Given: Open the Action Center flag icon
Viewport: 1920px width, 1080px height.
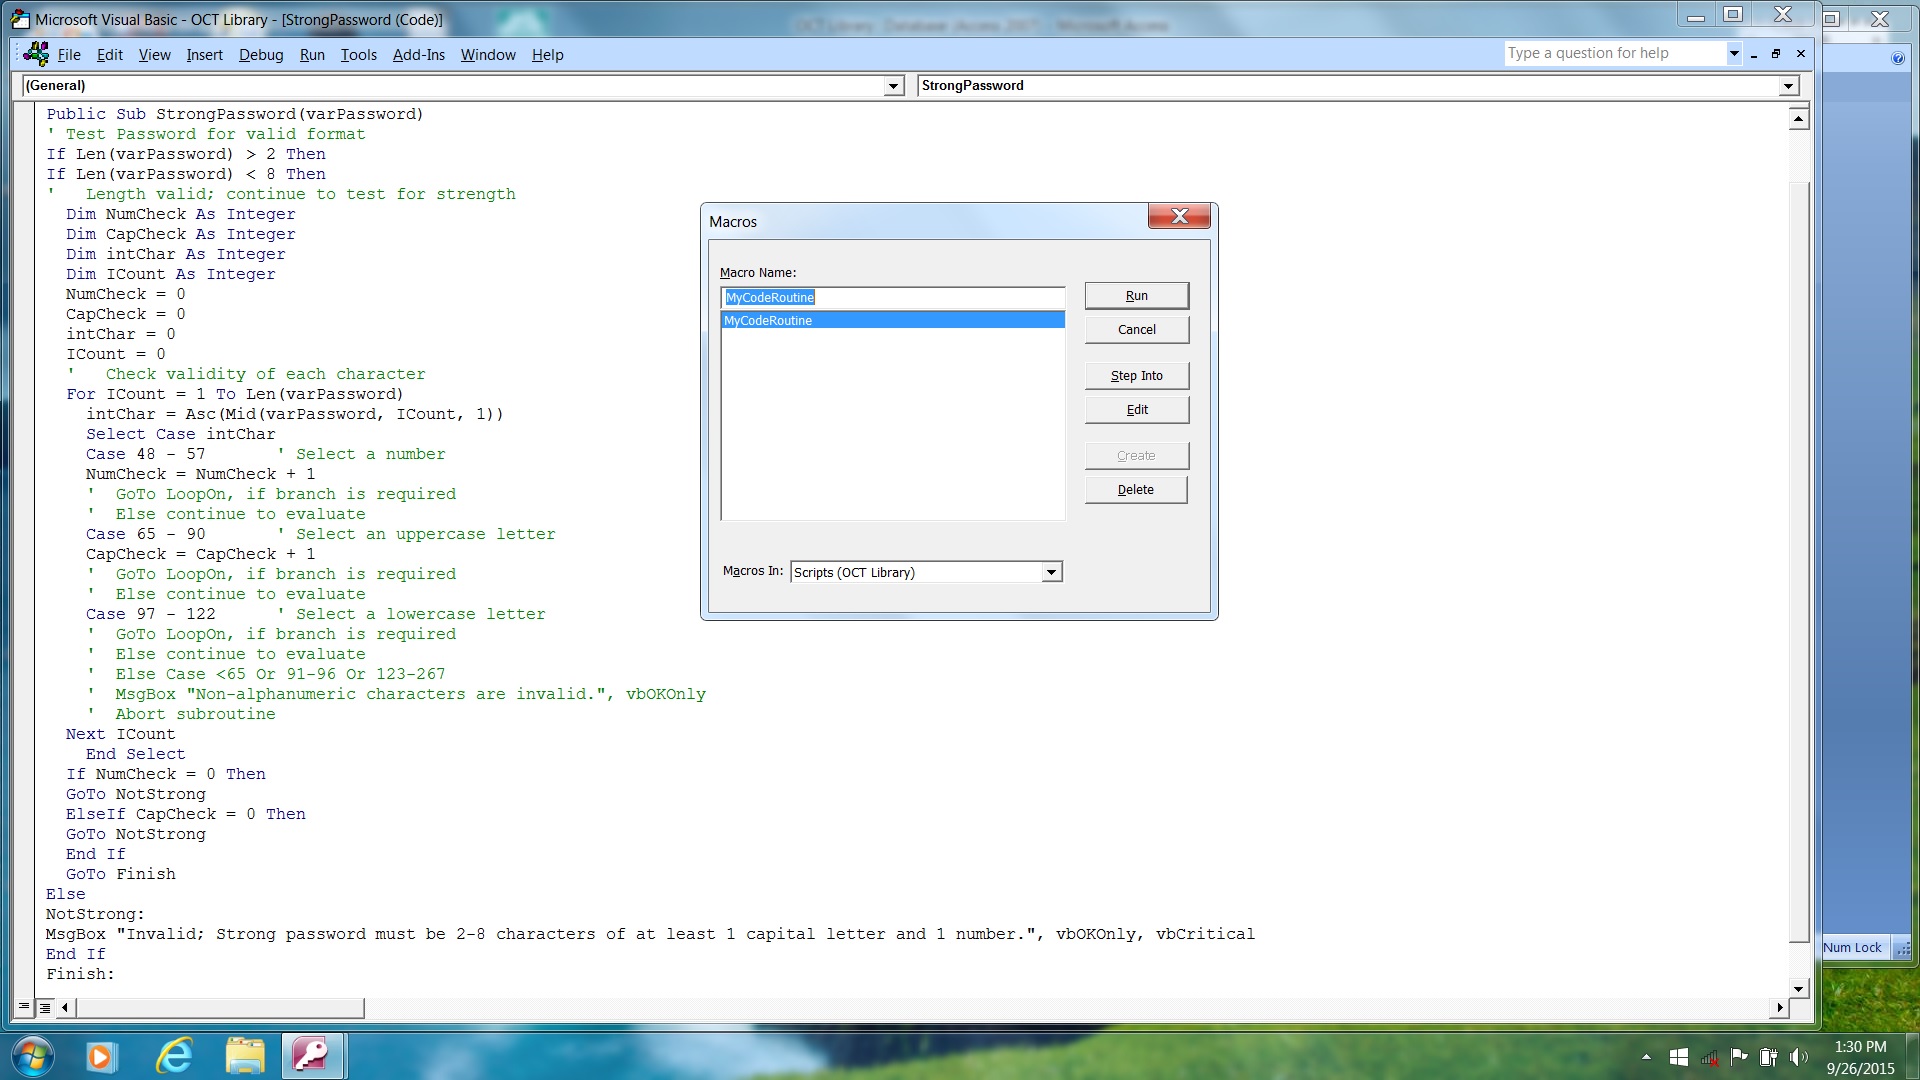Looking at the screenshot, I should click(x=1739, y=1057).
